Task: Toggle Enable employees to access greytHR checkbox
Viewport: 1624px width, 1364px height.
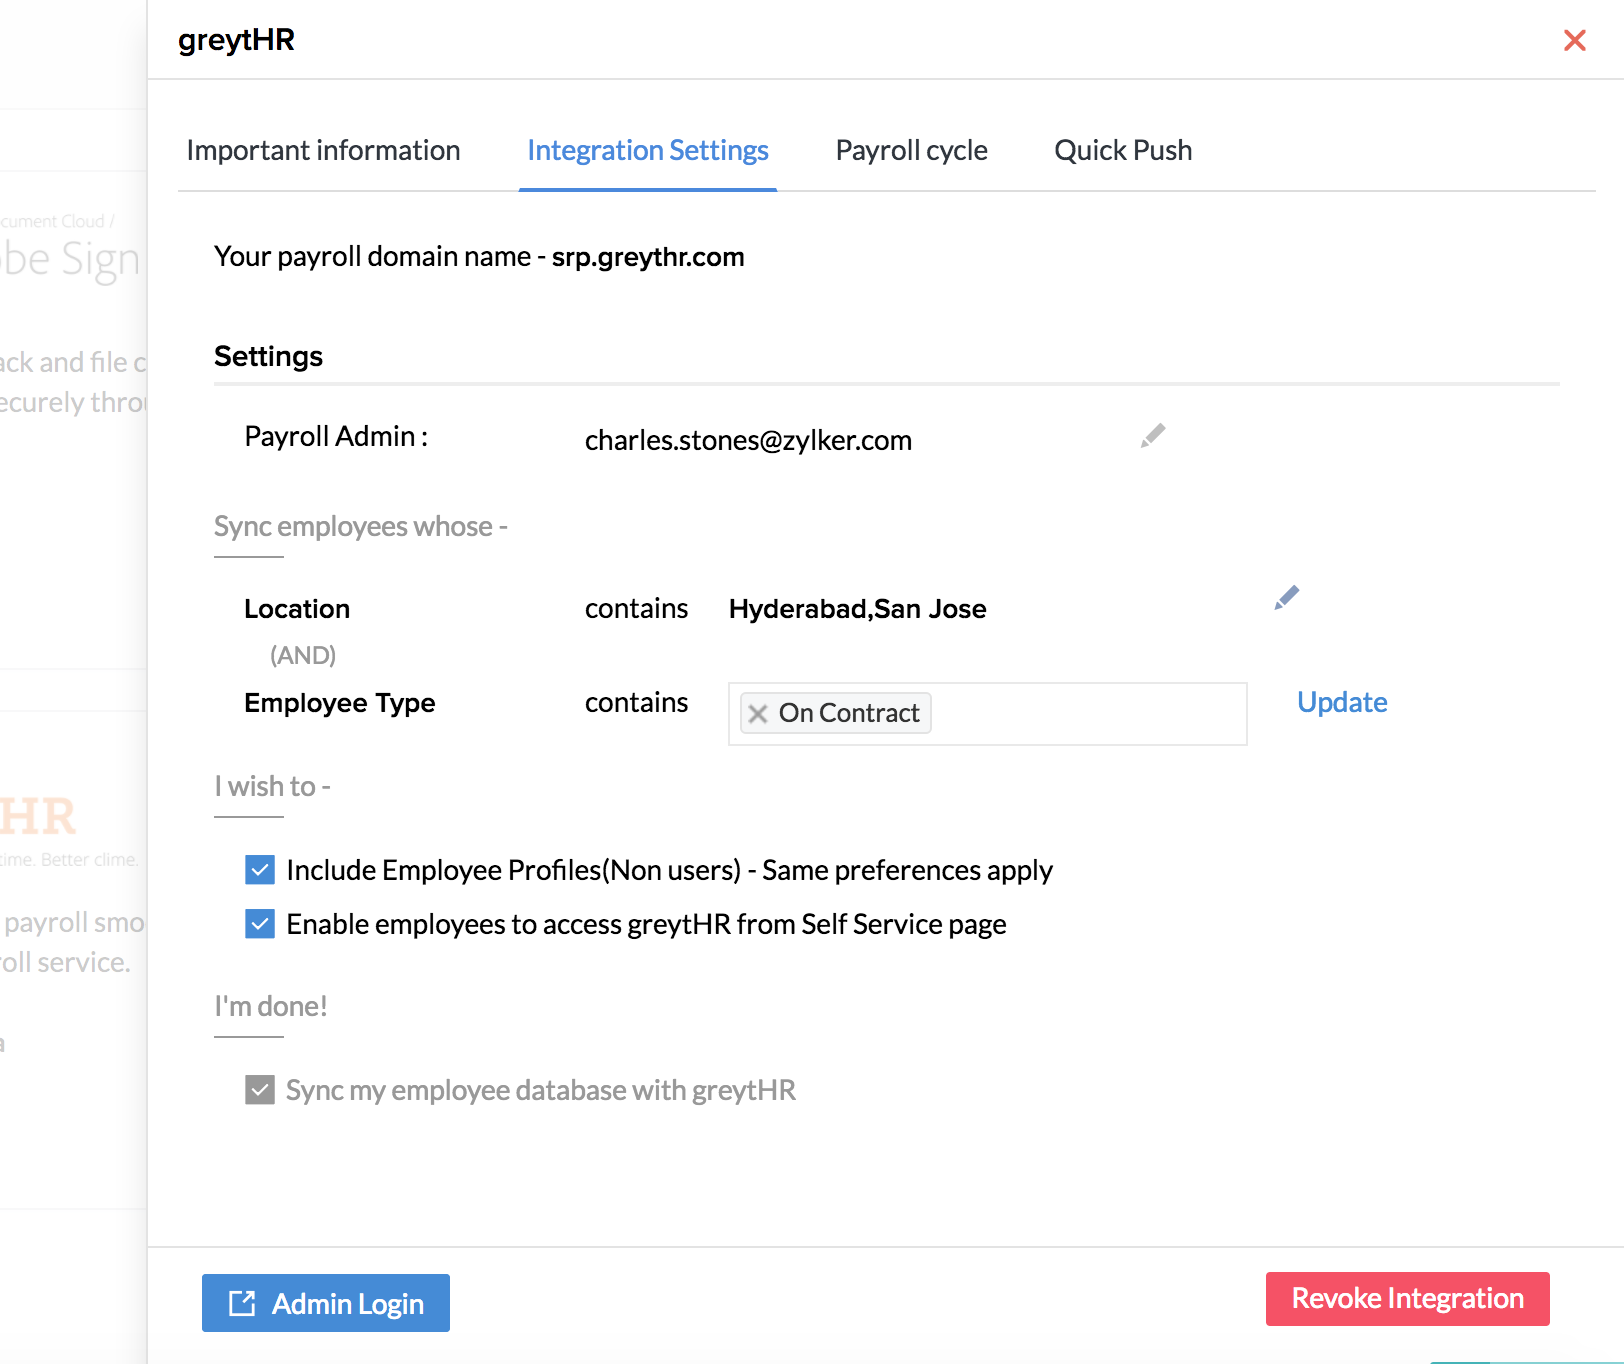Action: tap(260, 924)
